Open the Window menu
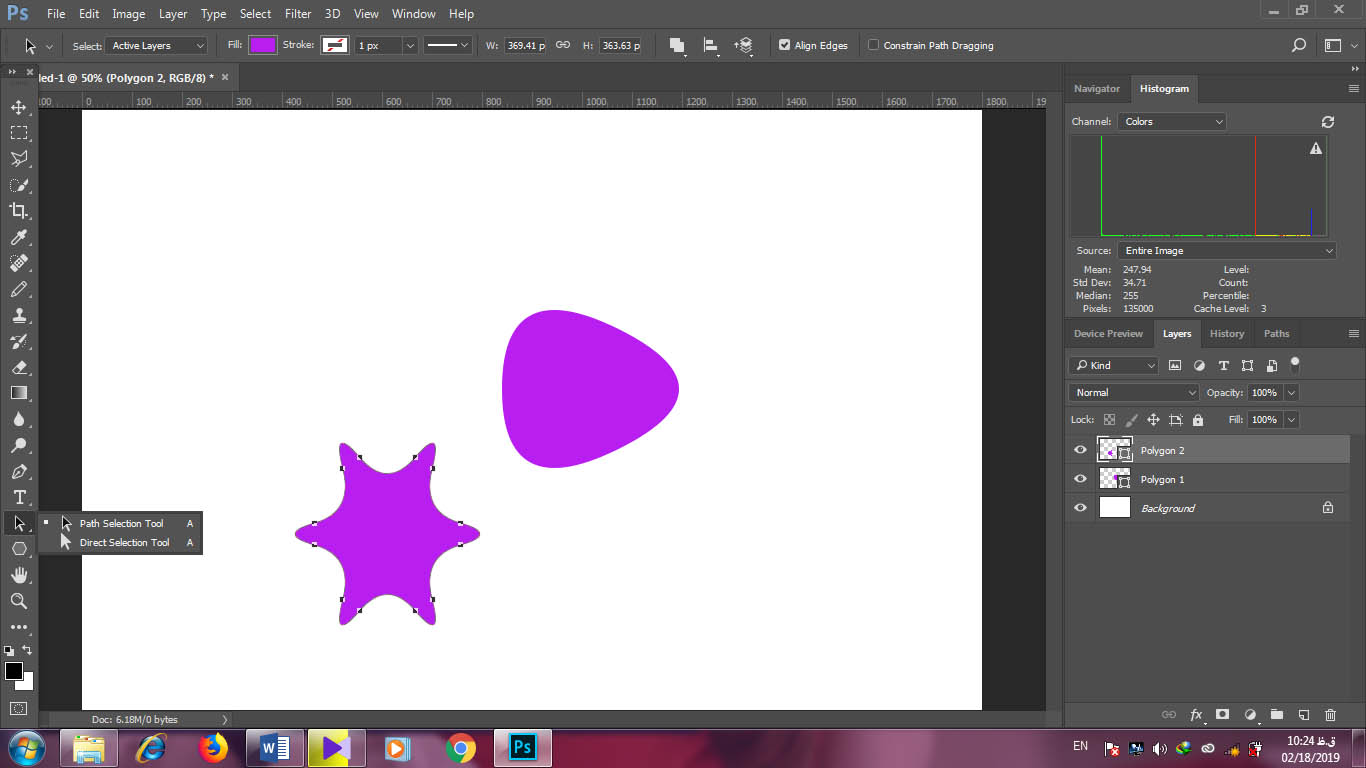1366x768 pixels. click(413, 14)
